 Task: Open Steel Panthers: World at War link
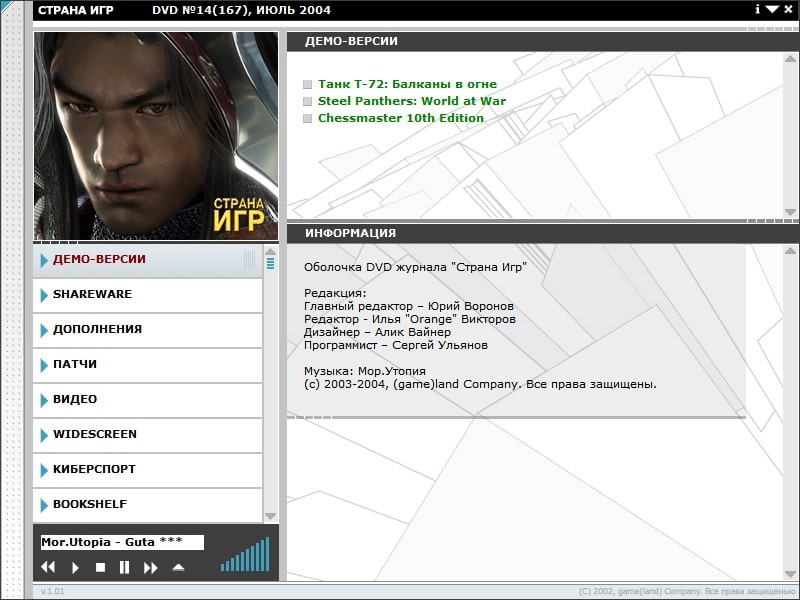(x=412, y=101)
